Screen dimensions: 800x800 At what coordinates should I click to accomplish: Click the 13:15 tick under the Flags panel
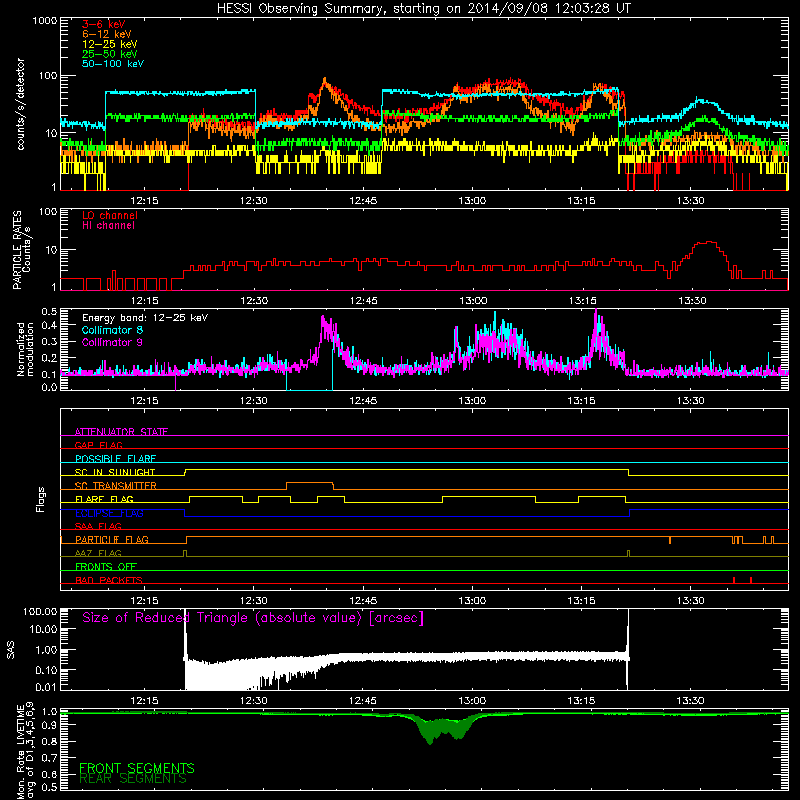point(582,601)
